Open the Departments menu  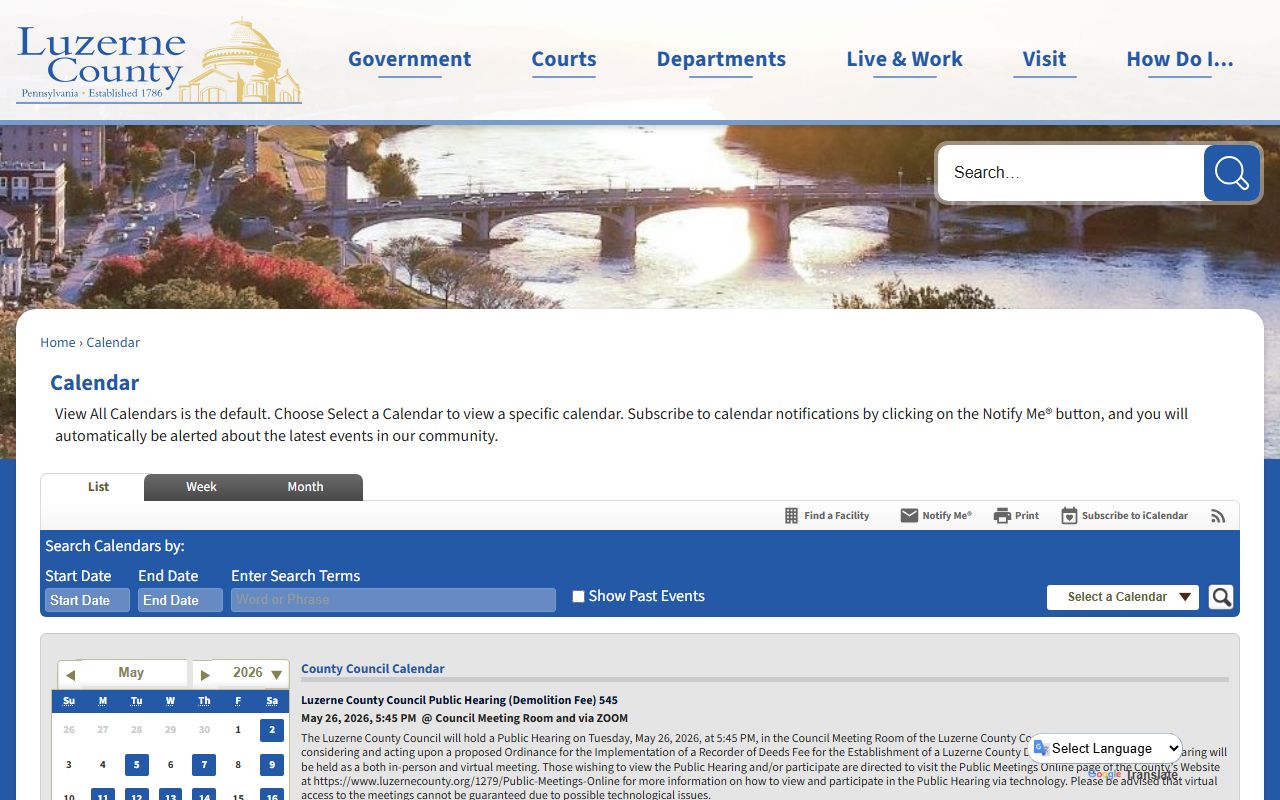click(x=721, y=59)
